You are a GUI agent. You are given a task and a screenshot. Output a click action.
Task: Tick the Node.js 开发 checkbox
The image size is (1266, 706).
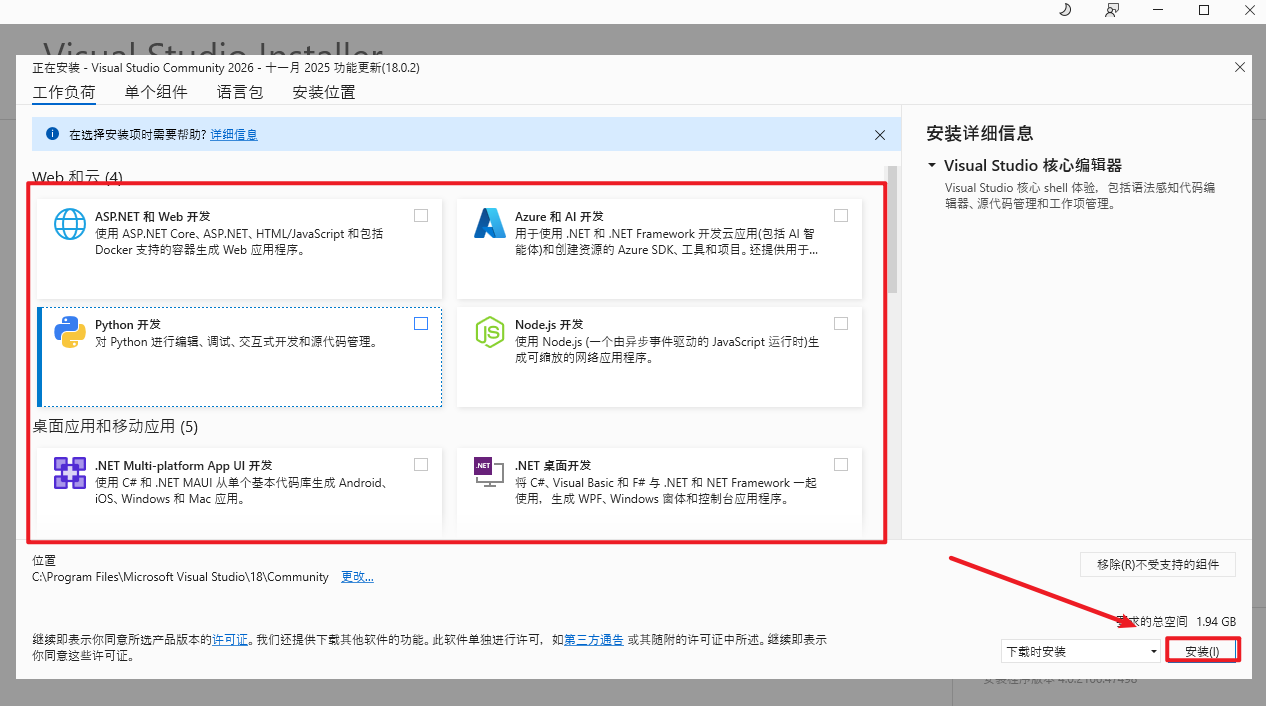click(x=841, y=323)
